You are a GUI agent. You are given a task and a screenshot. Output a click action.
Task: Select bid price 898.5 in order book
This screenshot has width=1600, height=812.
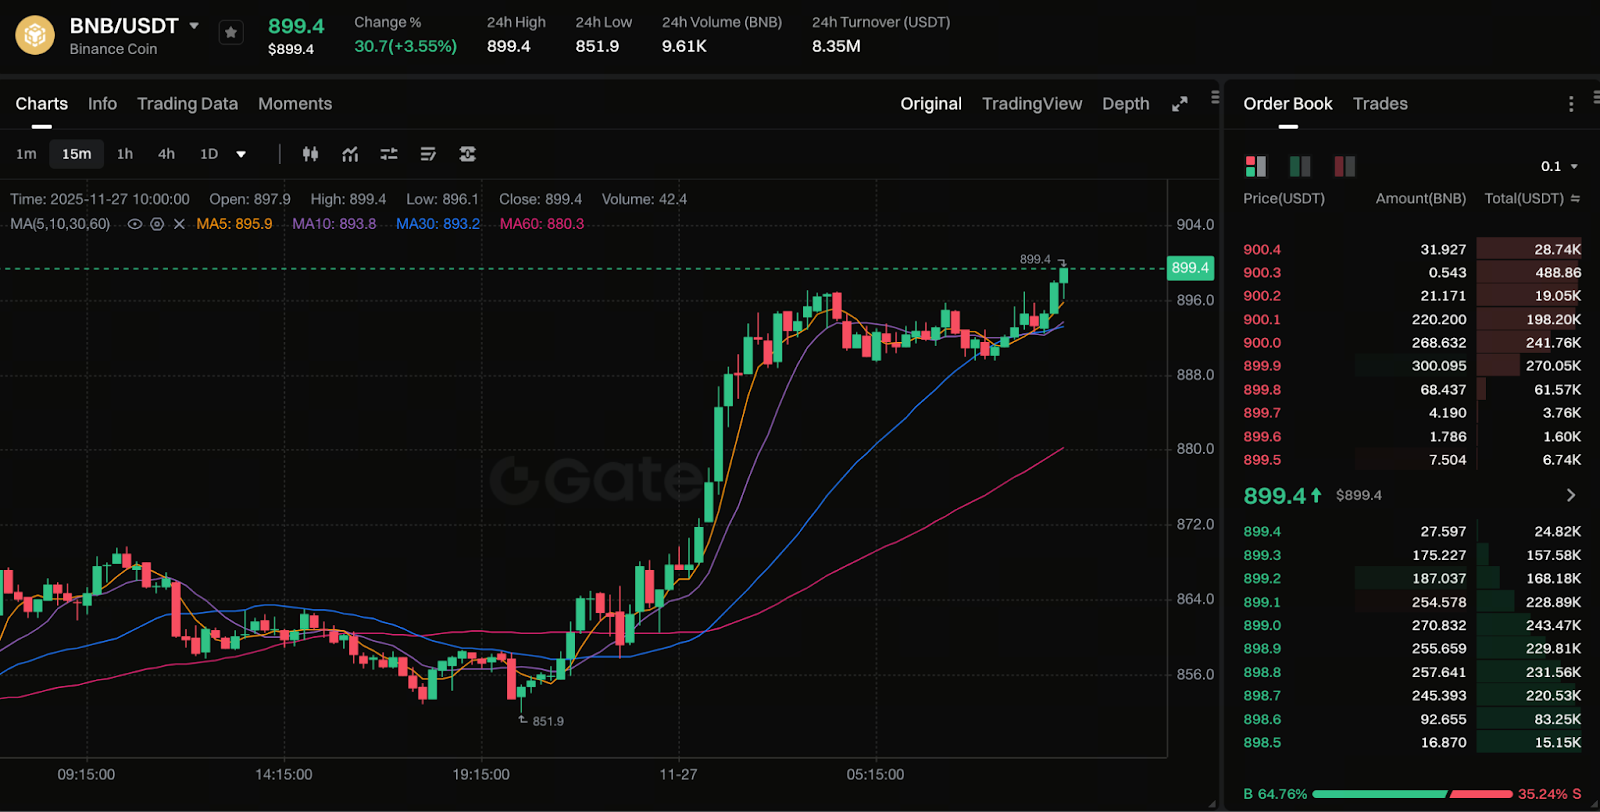1262,742
